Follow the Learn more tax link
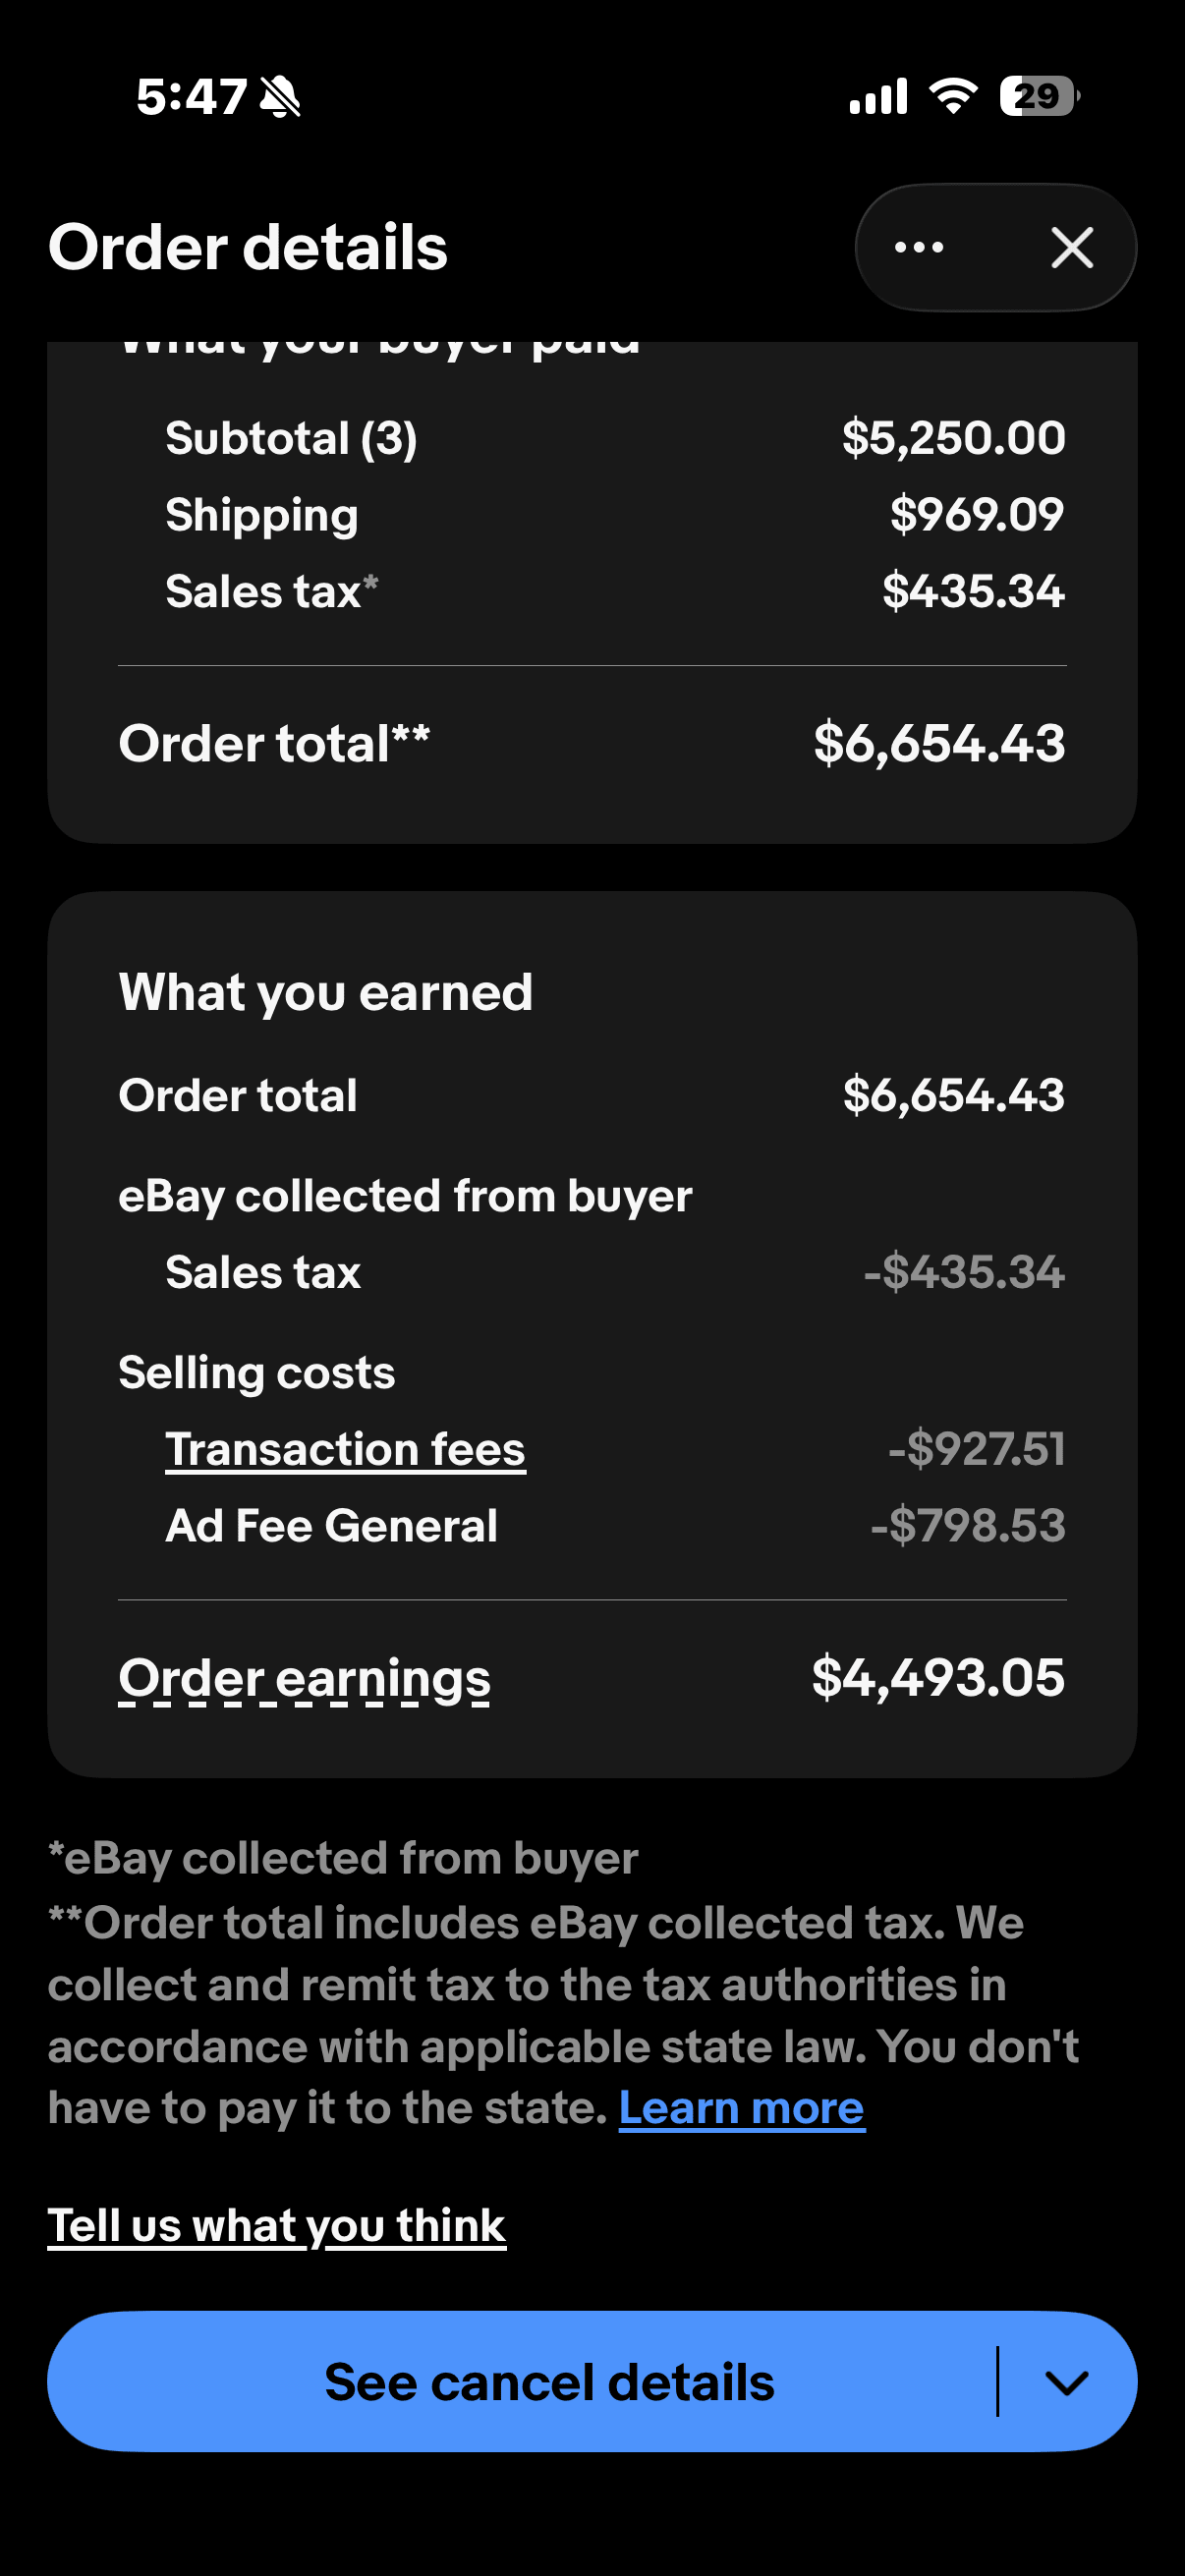The width and height of the screenshot is (1185, 2576). point(741,2108)
